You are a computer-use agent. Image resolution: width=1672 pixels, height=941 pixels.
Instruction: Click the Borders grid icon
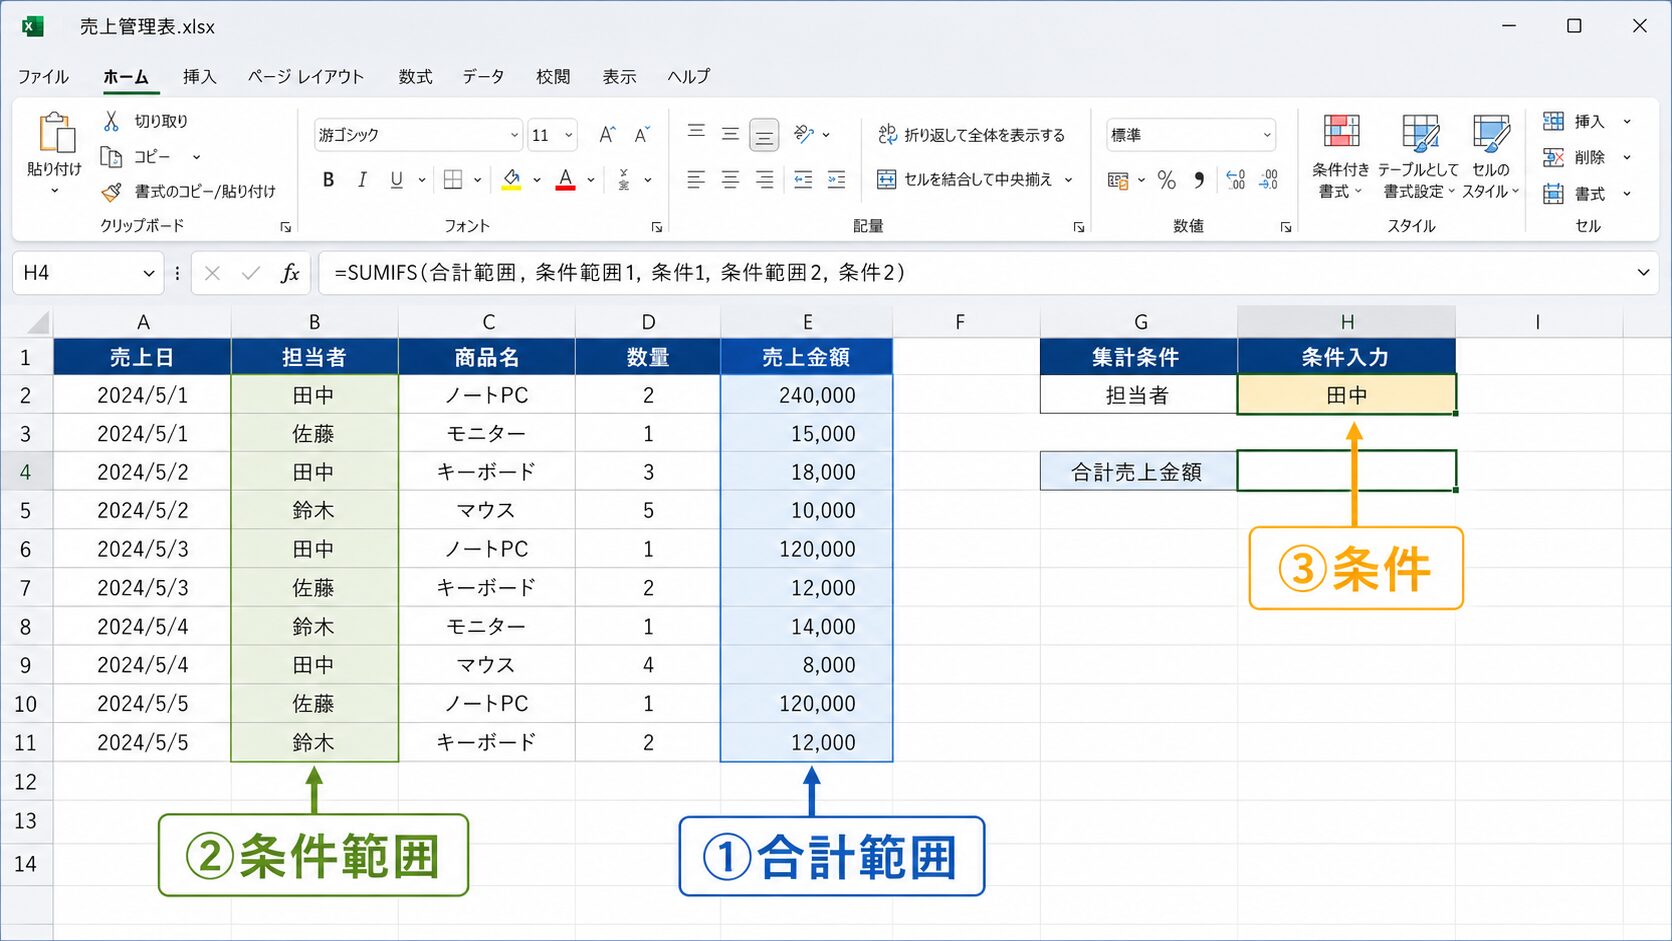(x=453, y=180)
